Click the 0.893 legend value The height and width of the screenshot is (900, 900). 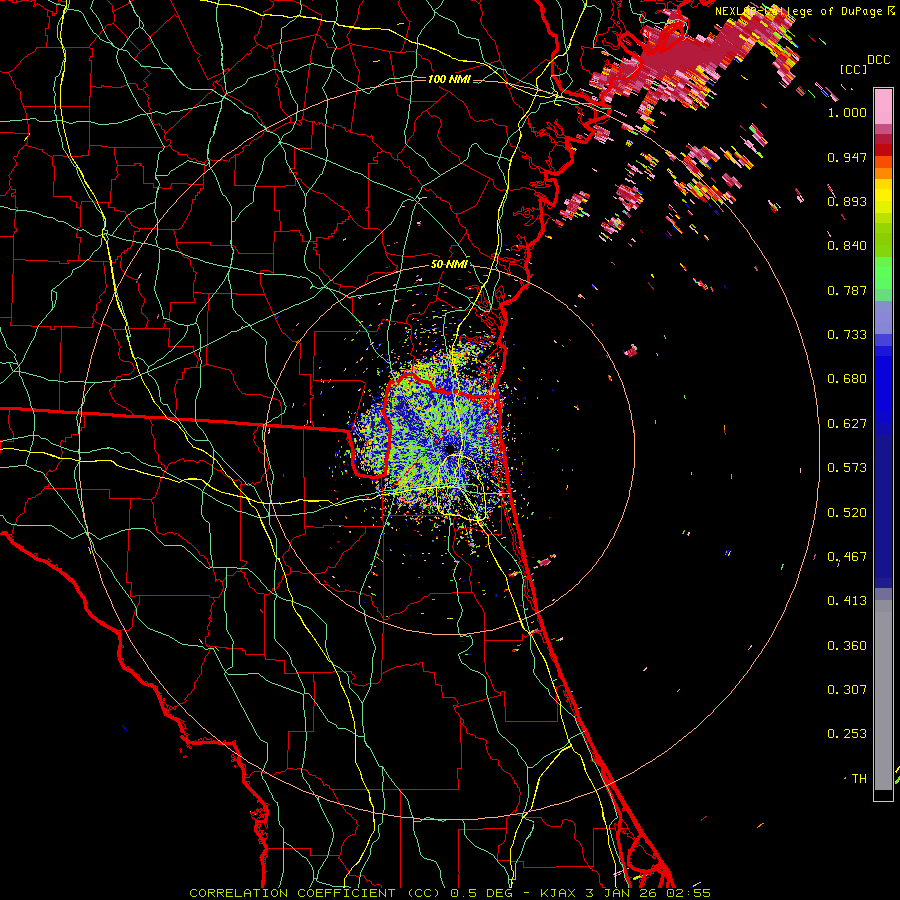pyautogui.click(x=847, y=201)
